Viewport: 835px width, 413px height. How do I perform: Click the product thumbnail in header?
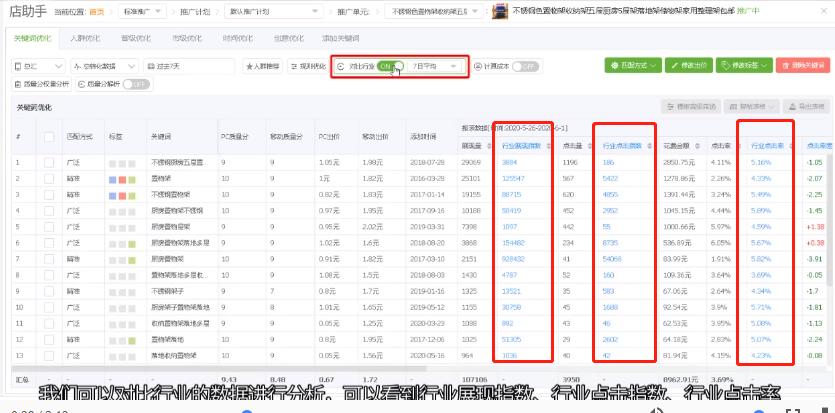point(500,11)
